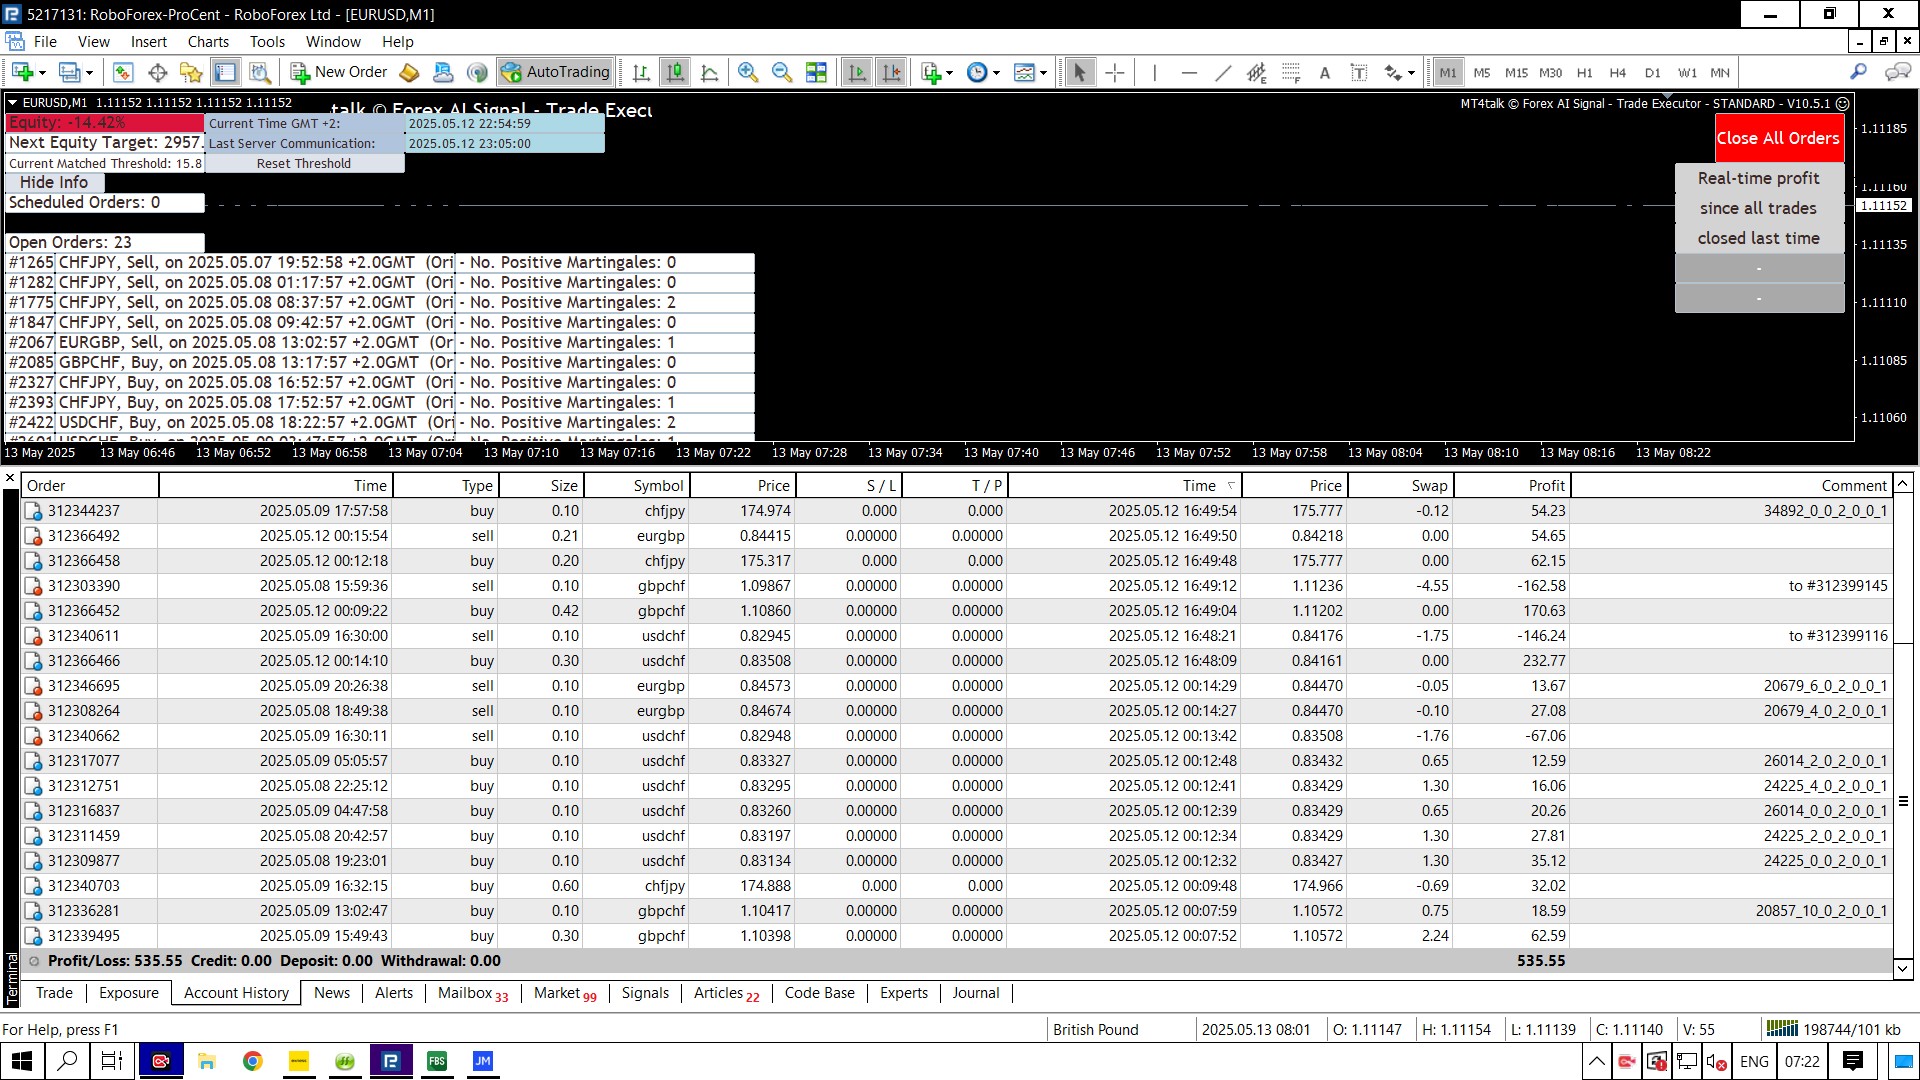Click the Reset Threshold button
Viewport: 1920px width, 1080px height.
(303, 164)
